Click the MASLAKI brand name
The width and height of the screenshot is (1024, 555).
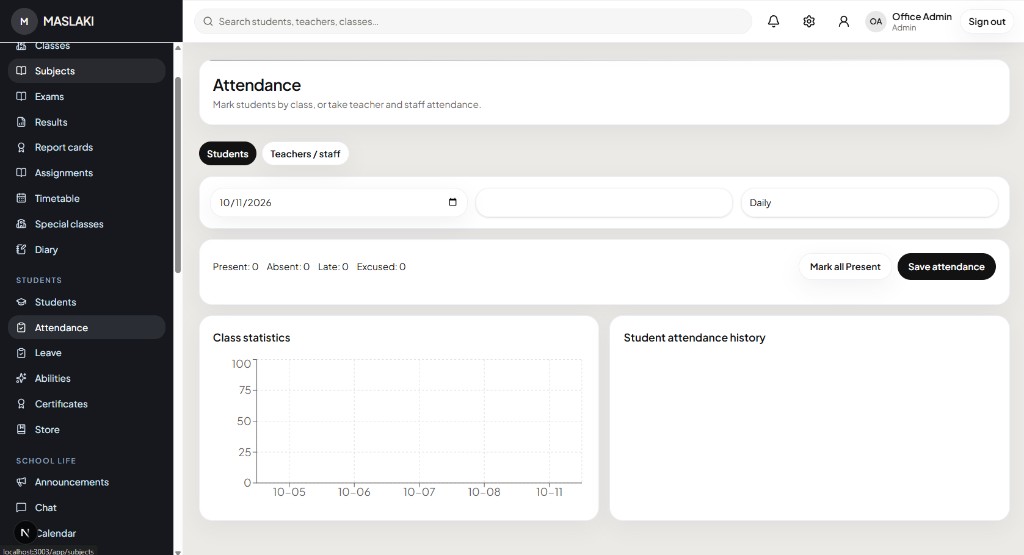coord(69,22)
